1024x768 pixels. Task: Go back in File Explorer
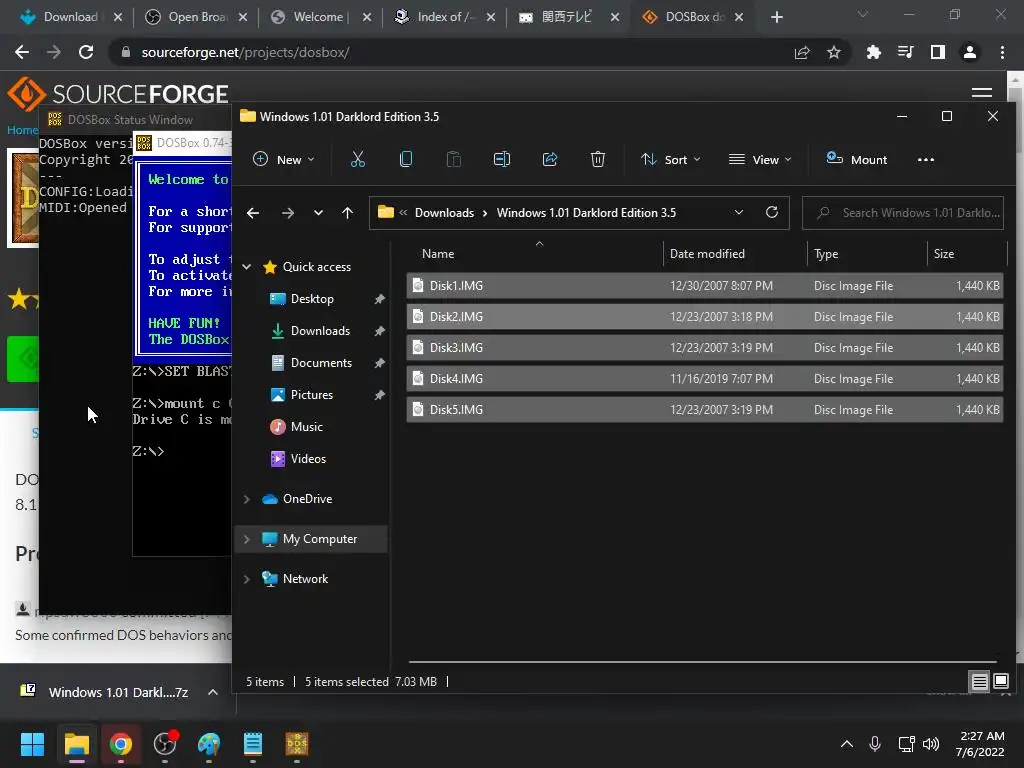coord(253,213)
